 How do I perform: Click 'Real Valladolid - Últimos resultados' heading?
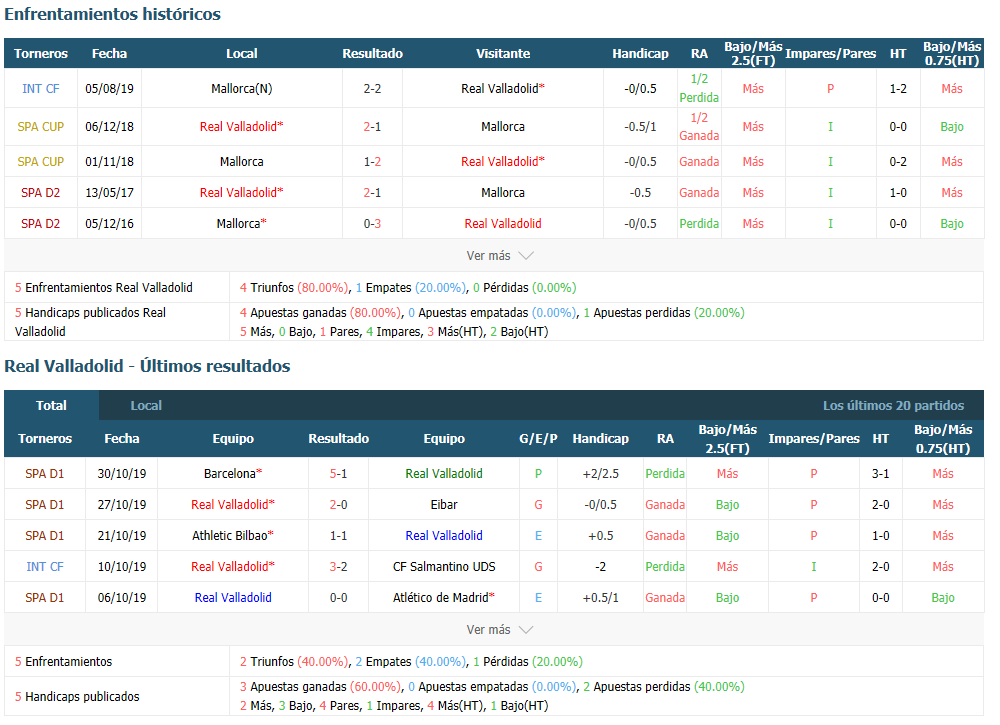point(147,366)
